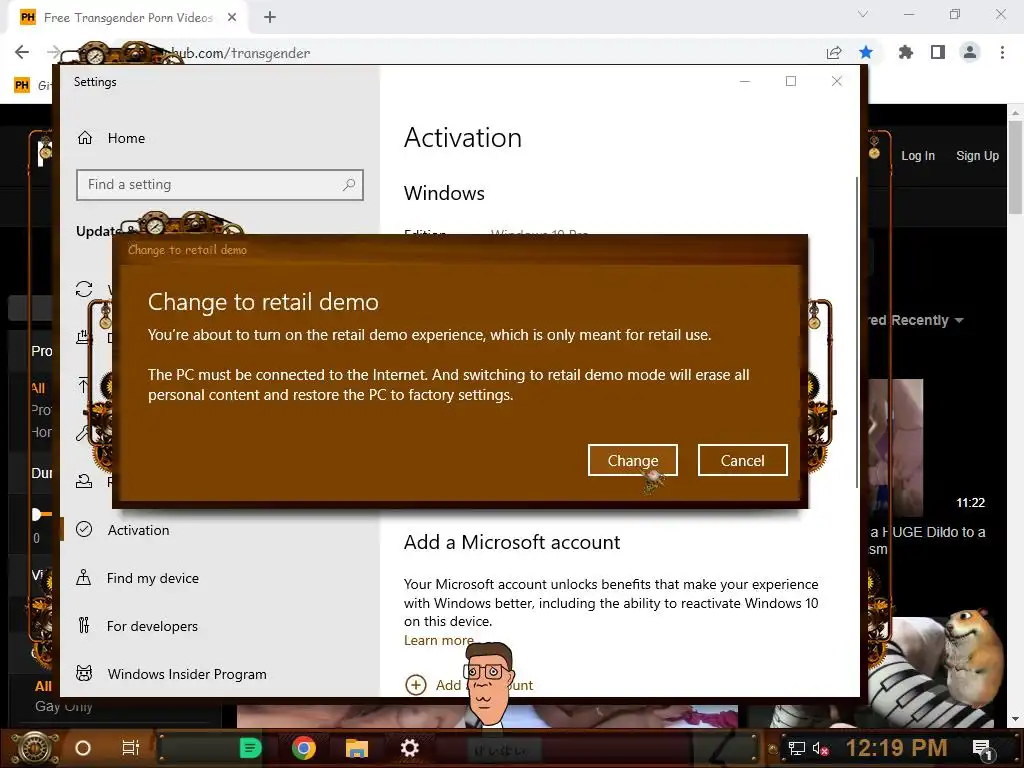Open Find my device settings
The height and width of the screenshot is (768, 1024).
coord(153,578)
